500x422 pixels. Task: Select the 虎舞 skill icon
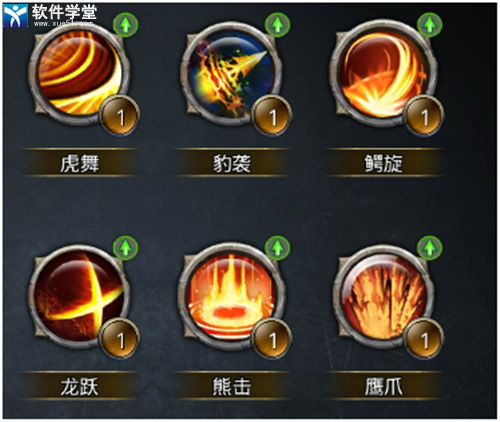[79, 74]
